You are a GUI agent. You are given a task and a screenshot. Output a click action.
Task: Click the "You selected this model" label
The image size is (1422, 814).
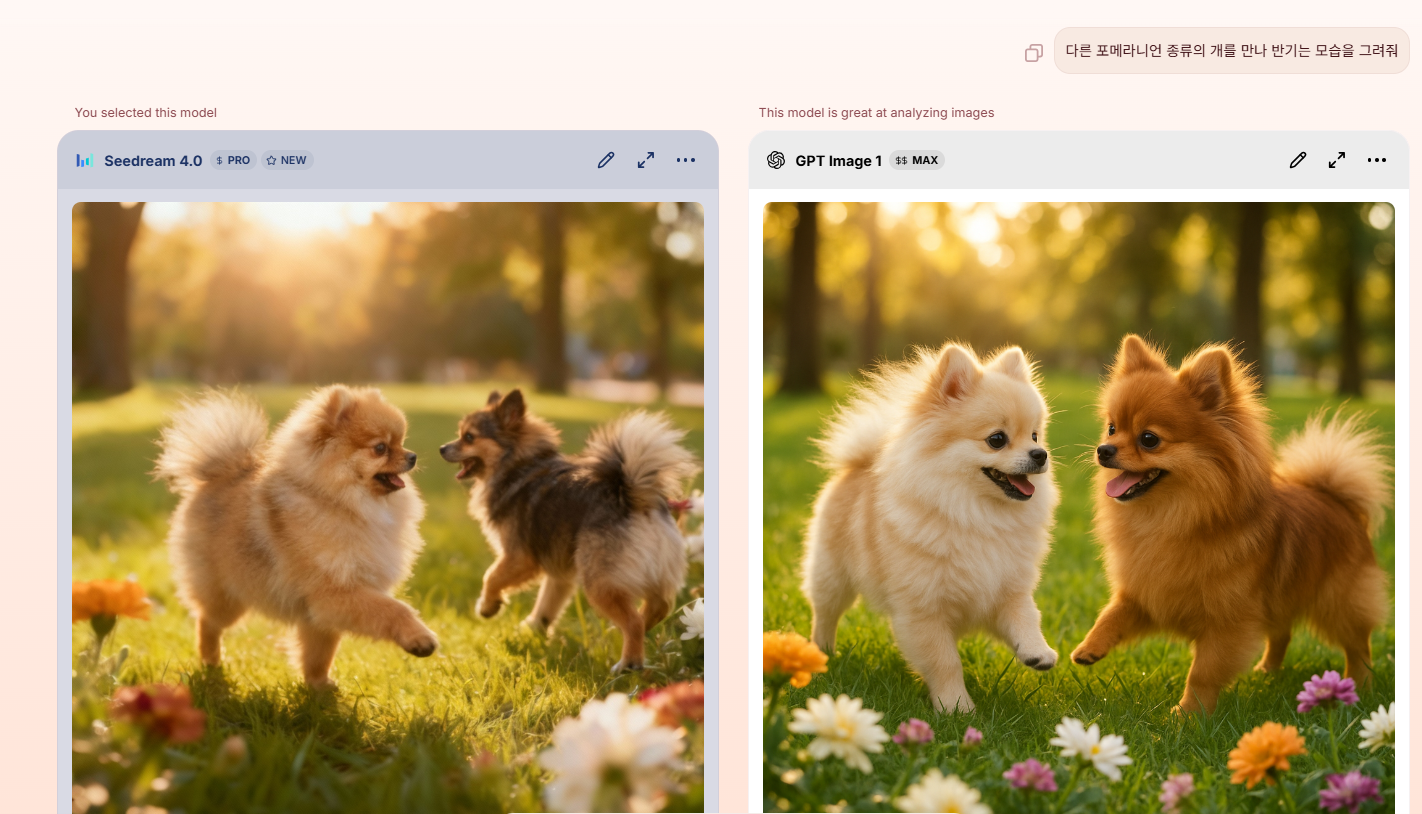coord(146,113)
